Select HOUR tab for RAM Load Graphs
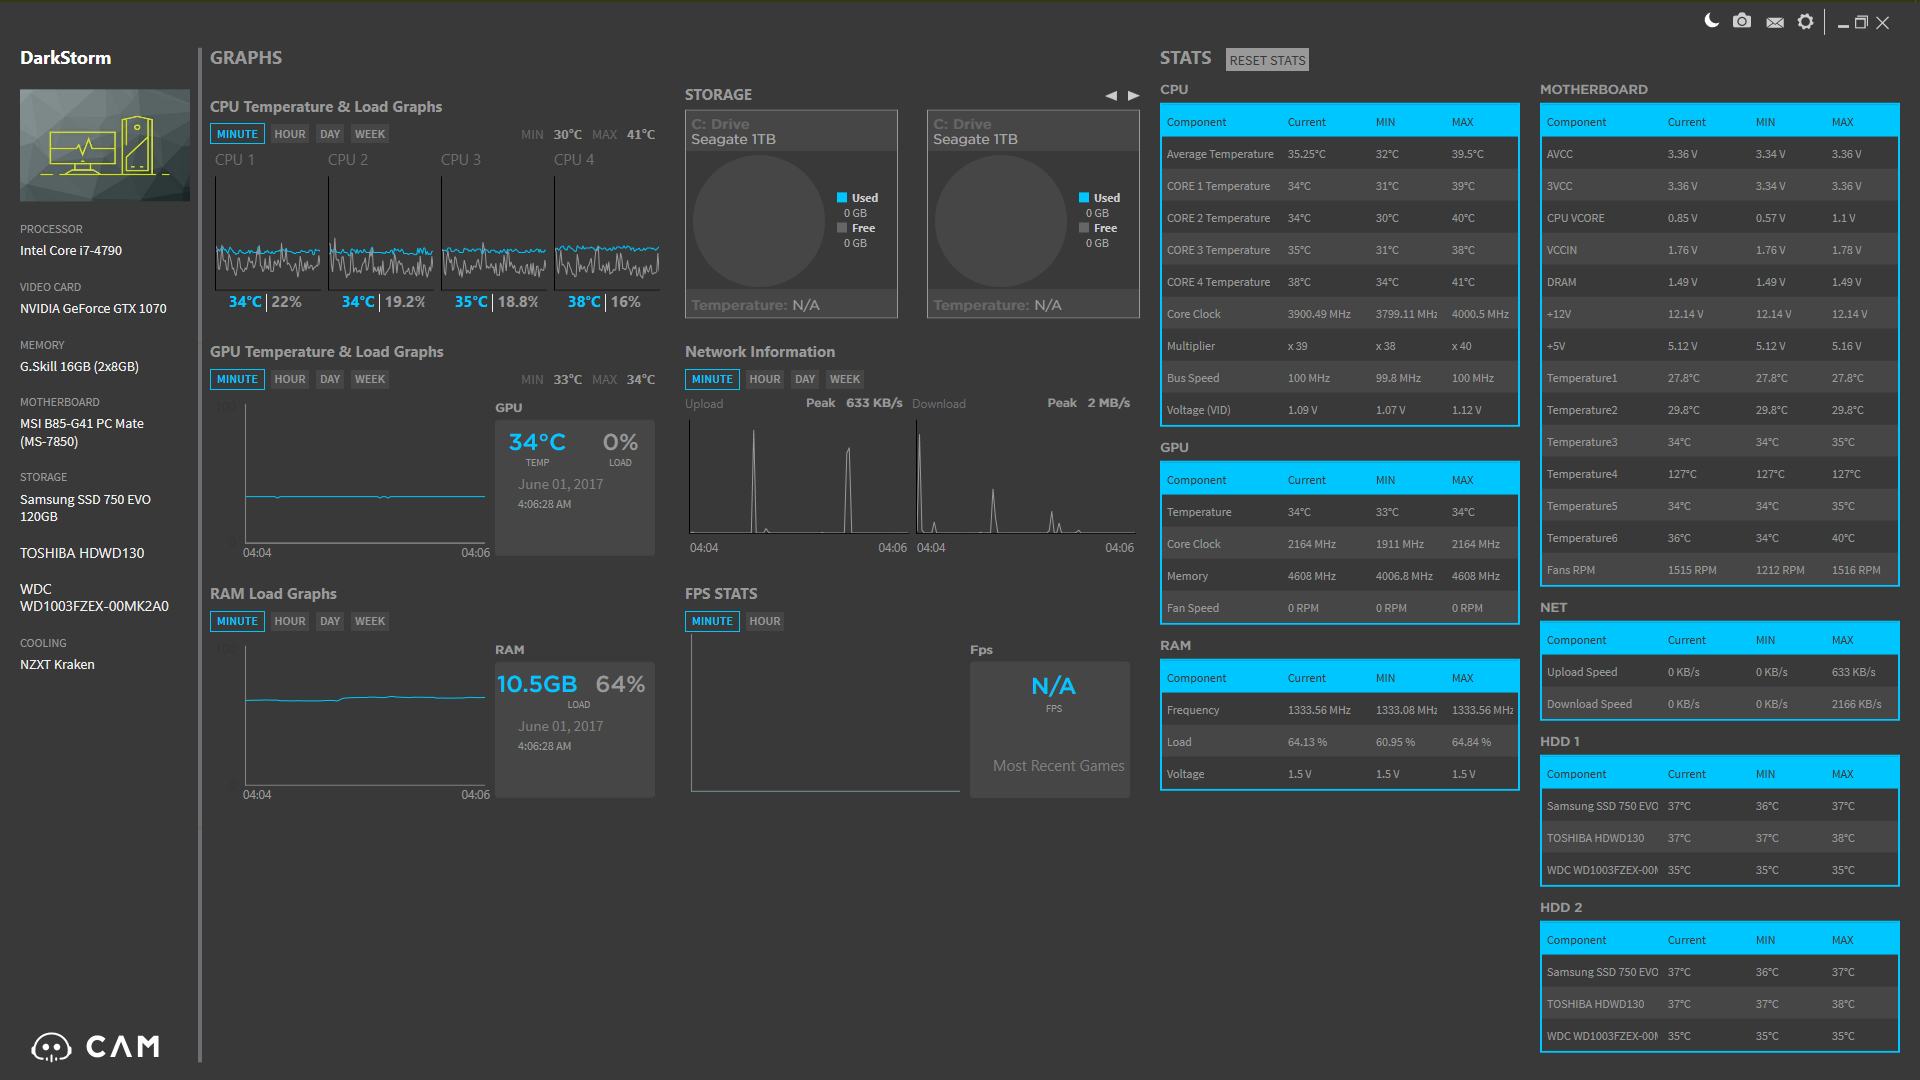Screen dimensions: 1920x1080 tap(290, 621)
